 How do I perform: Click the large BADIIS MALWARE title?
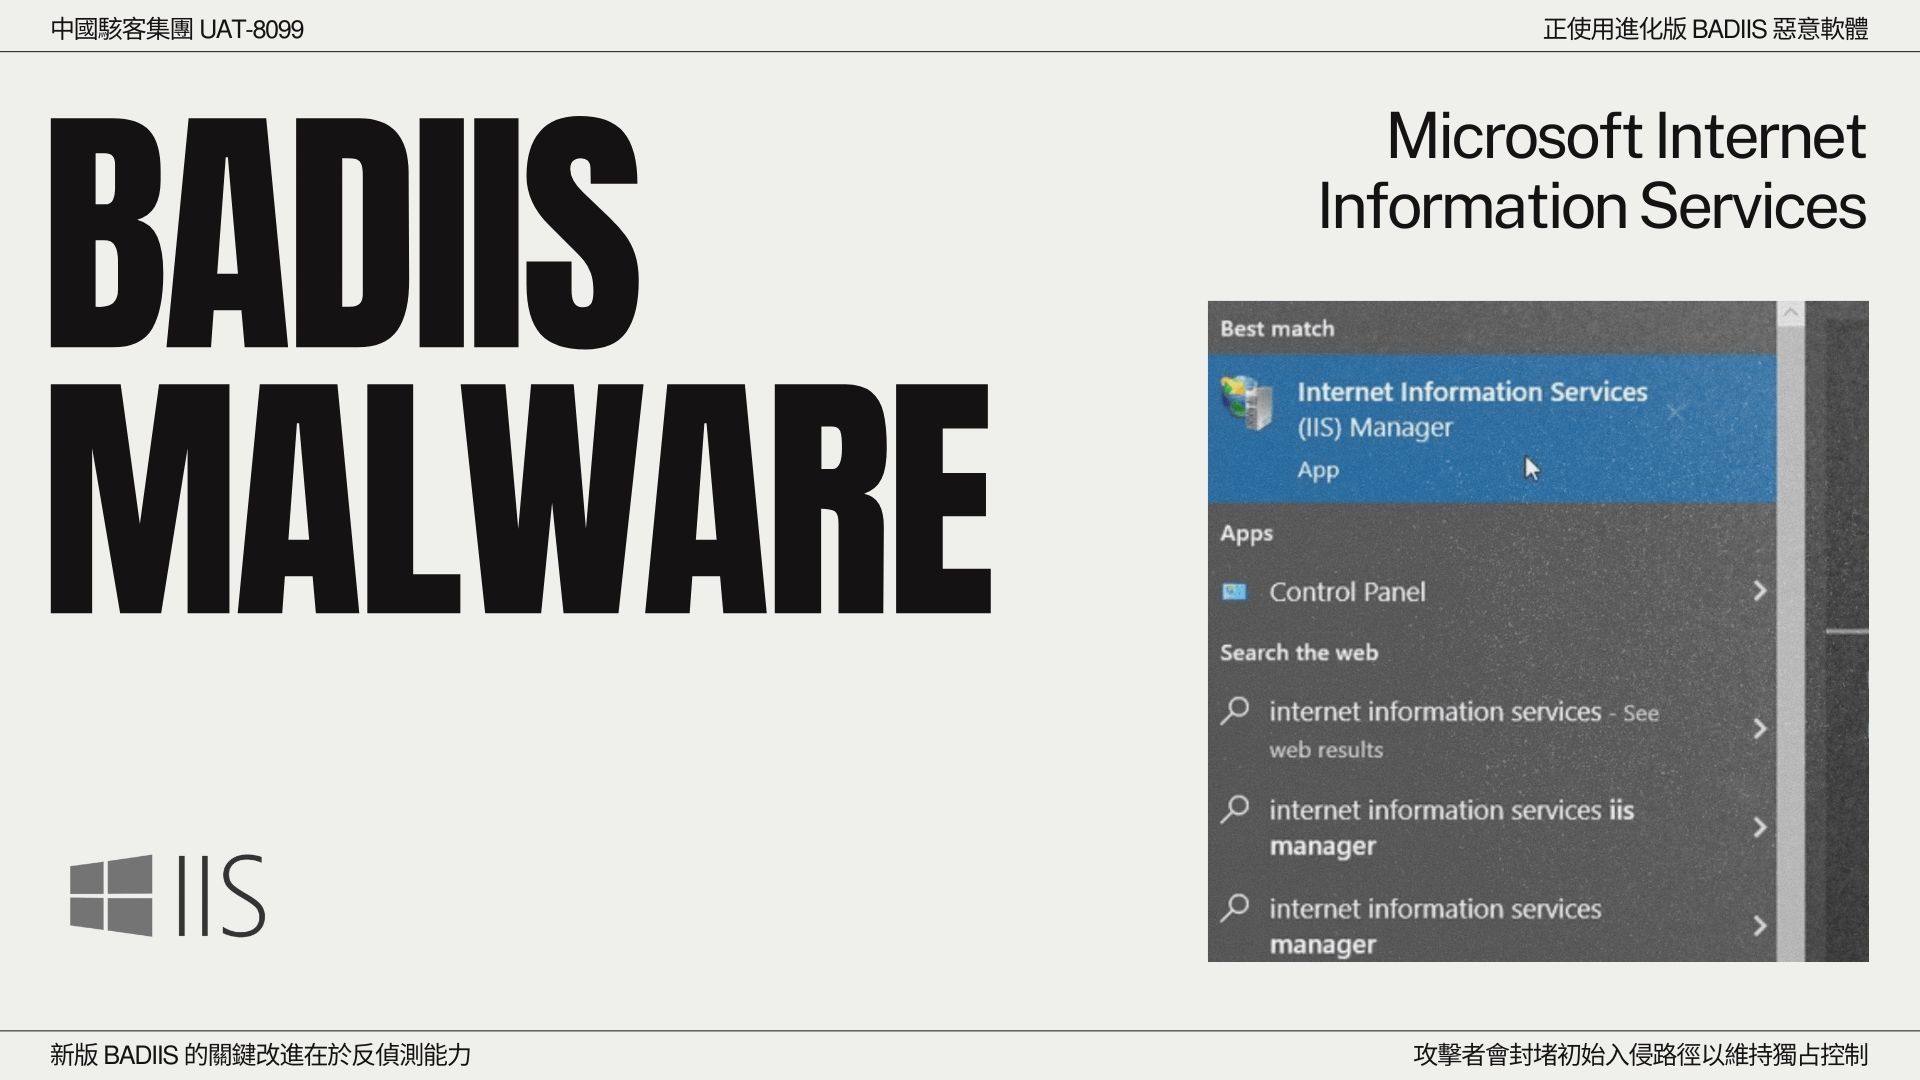pyautogui.click(x=520, y=365)
